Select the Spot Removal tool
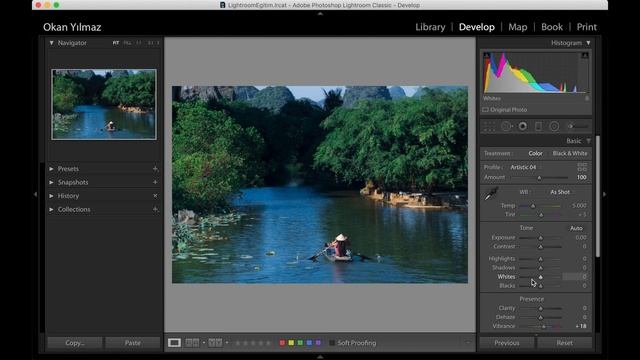Viewport: 640px width, 360px height. (507, 127)
